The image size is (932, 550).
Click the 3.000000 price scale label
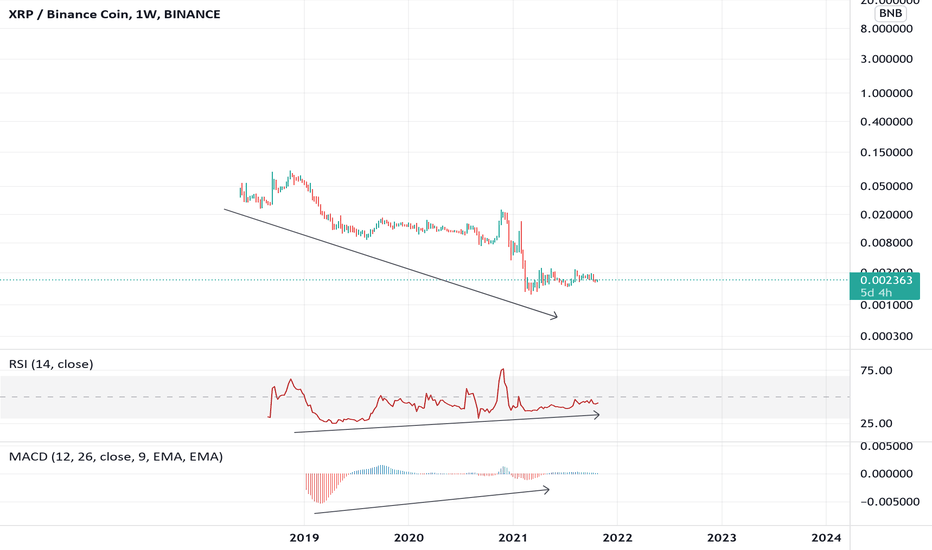(886, 59)
